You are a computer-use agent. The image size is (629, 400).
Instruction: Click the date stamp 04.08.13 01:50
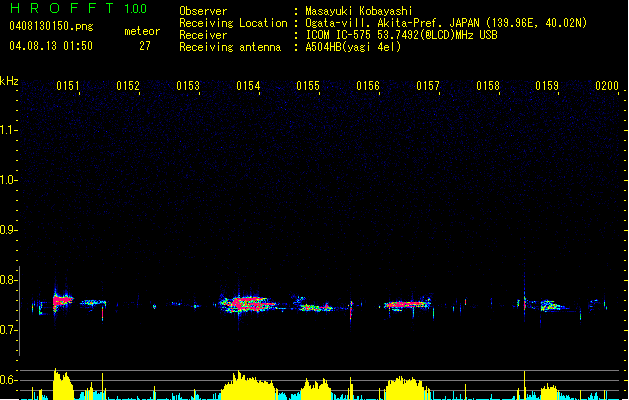click(x=51, y=46)
